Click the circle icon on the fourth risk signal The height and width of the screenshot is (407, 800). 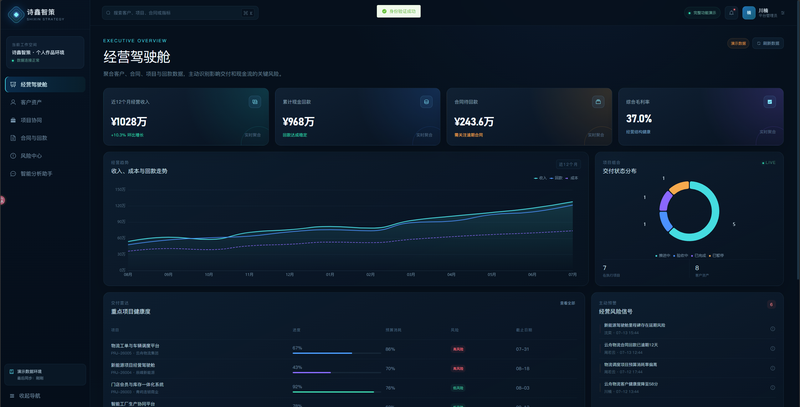point(772,388)
